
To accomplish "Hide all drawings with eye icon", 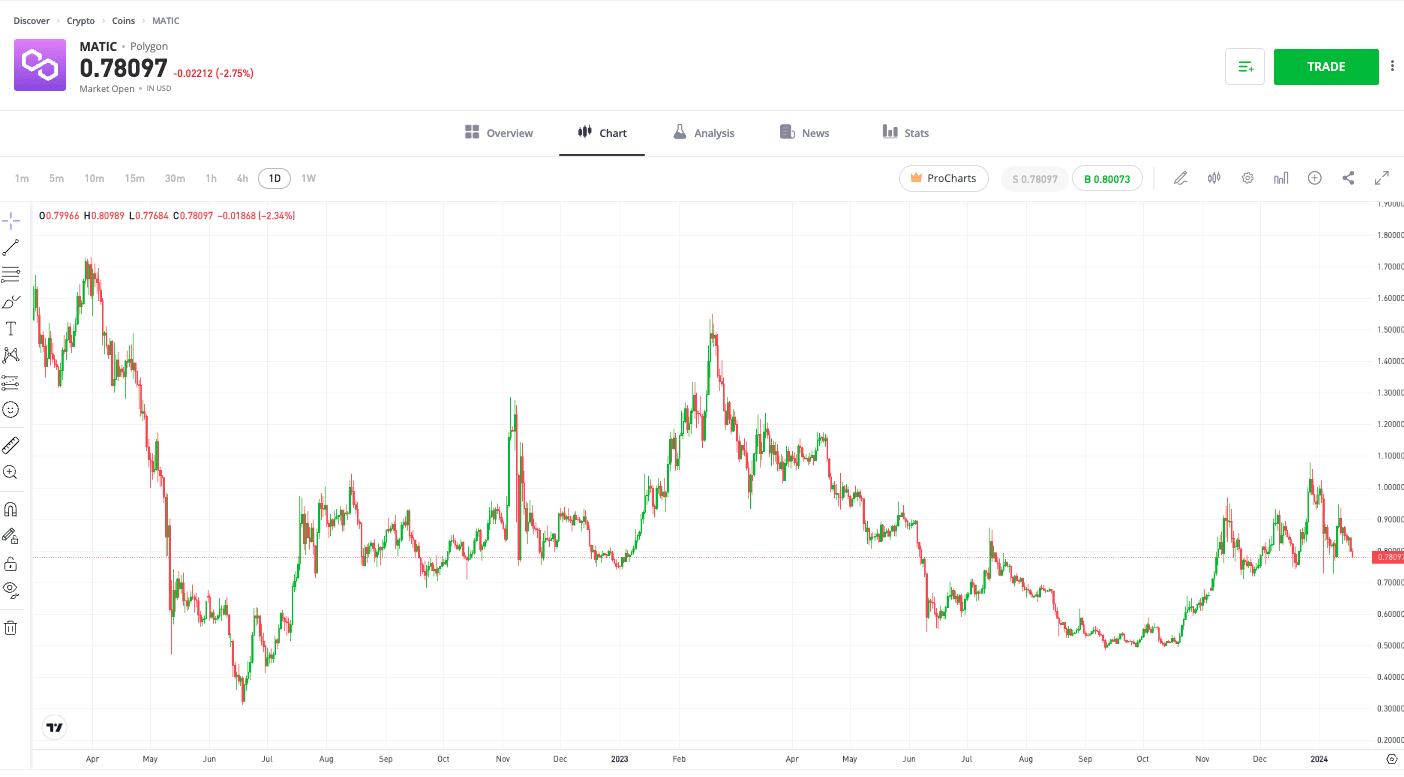I will (11, 589).
